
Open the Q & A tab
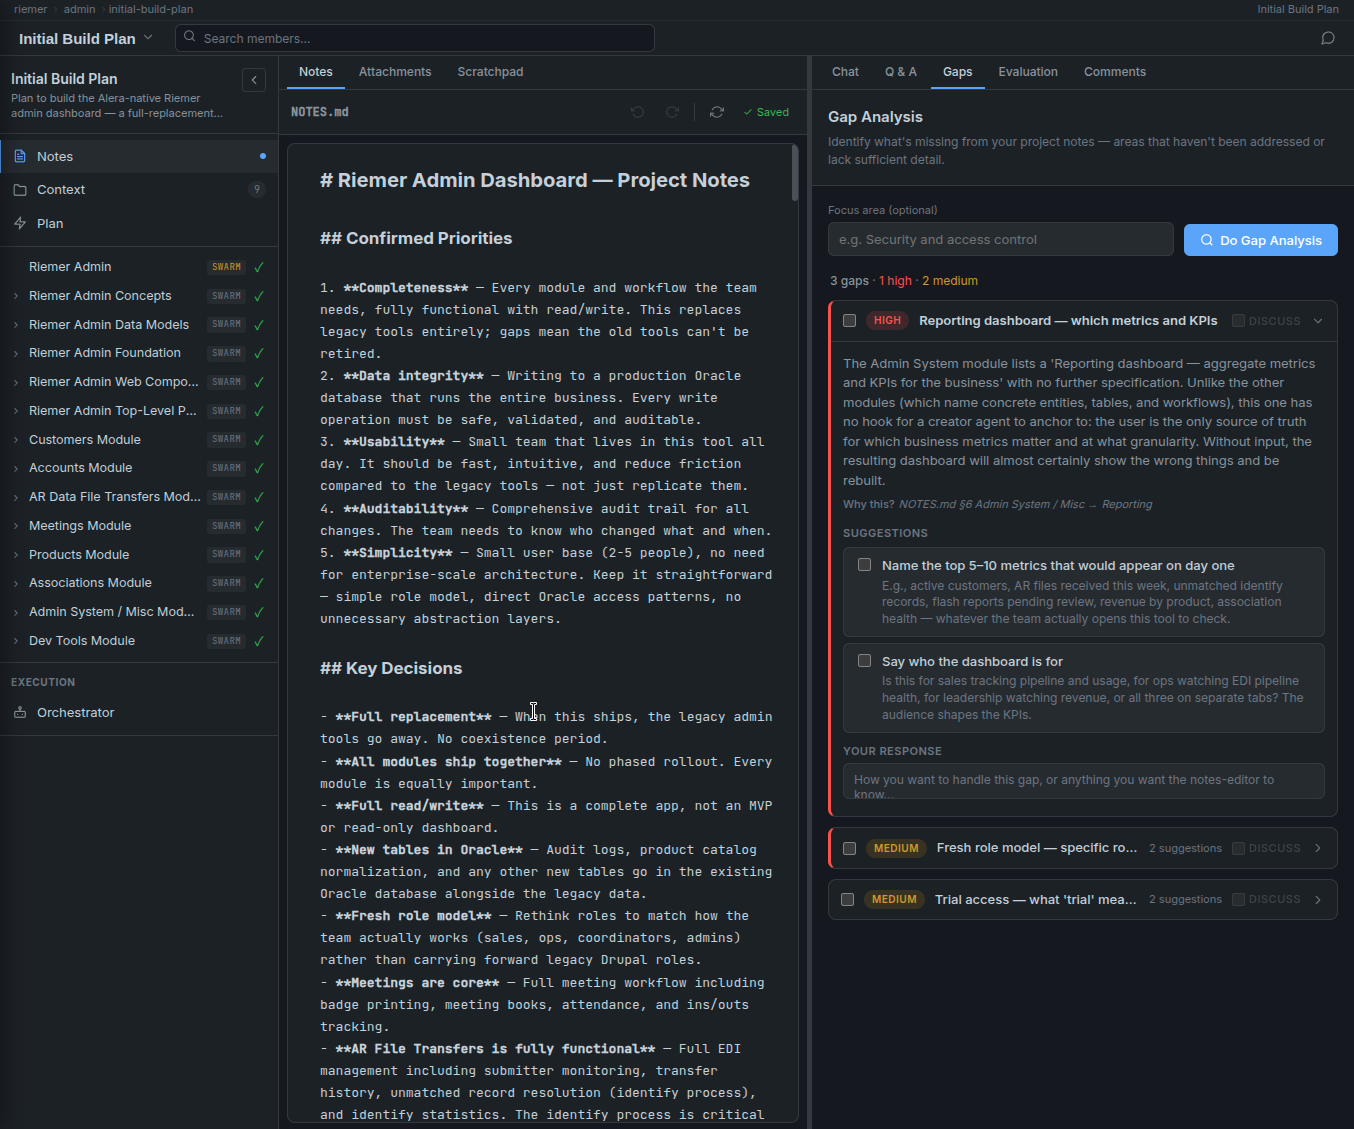[900, 72]
